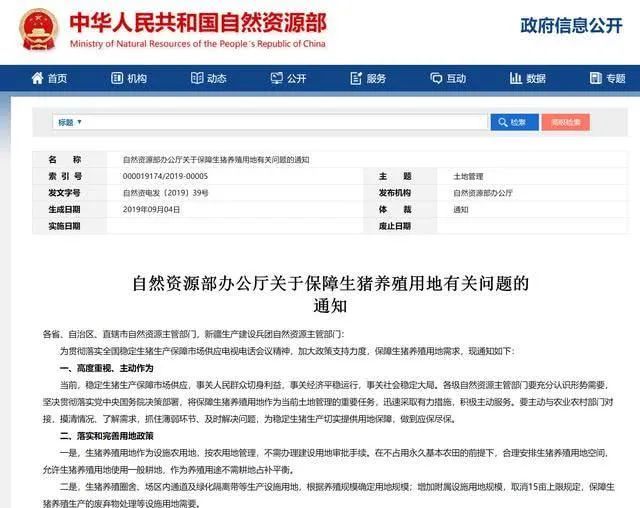Click heading 二、落实和完善用地政策

[x=107, y=436]
